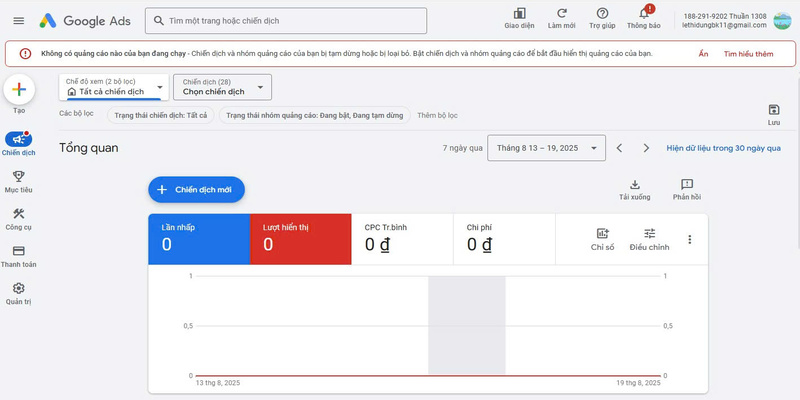The image size is (800, 400).
Task: Open the Trợ giúp help icon
Action: click(602, 14)
